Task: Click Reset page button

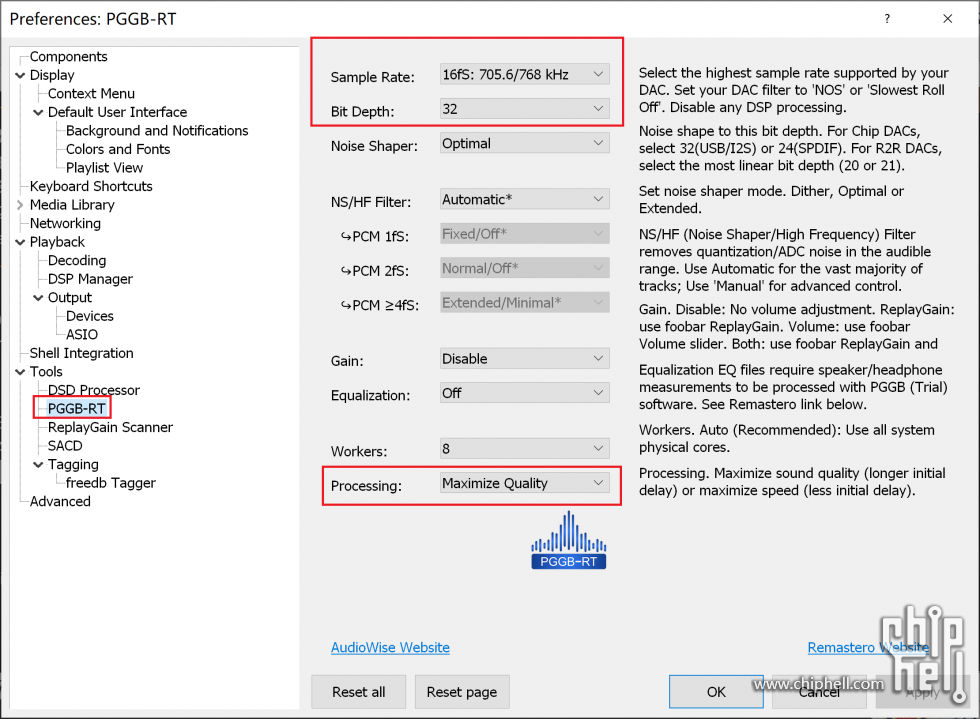Action: 462,692
